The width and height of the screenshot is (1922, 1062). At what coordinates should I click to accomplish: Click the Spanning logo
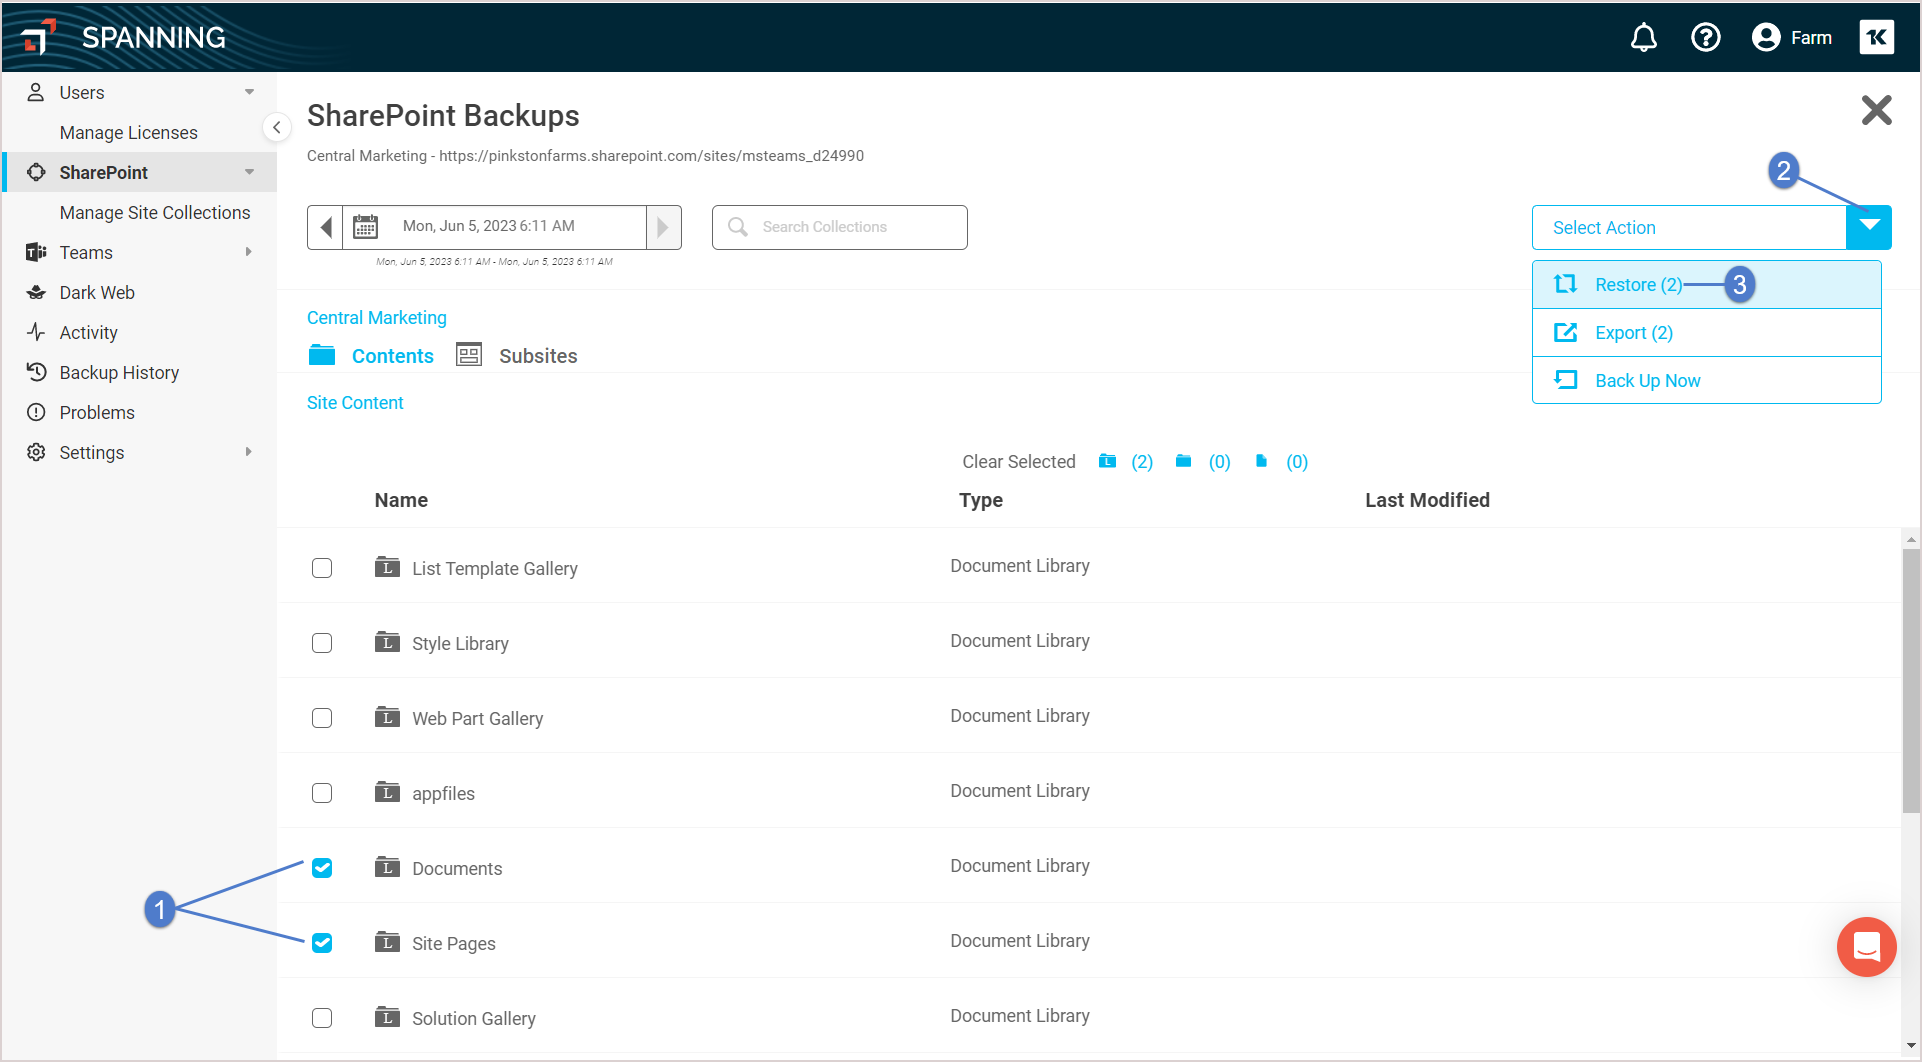point(124,38)
